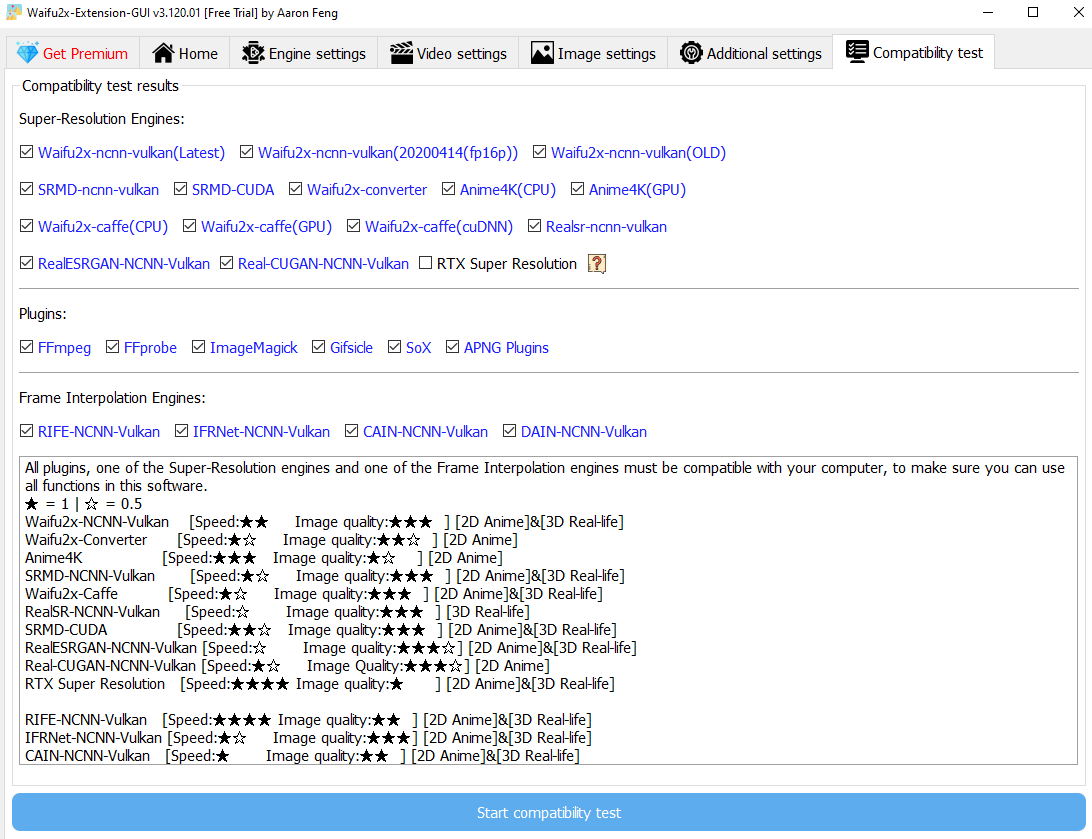Open the Video settings tab

[x=448, y=53]
